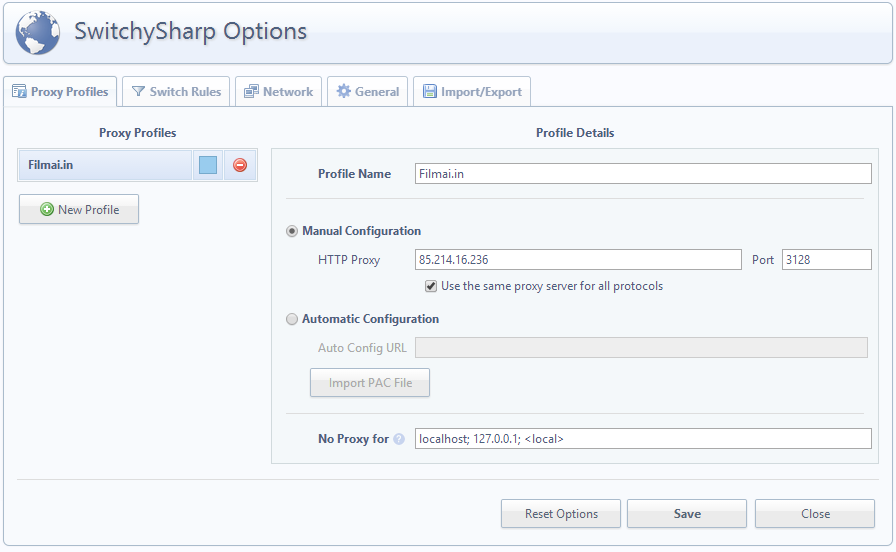This screenshot has height=552, width=896.
Task: Open the General settings tab
Action: coord(367,91)
